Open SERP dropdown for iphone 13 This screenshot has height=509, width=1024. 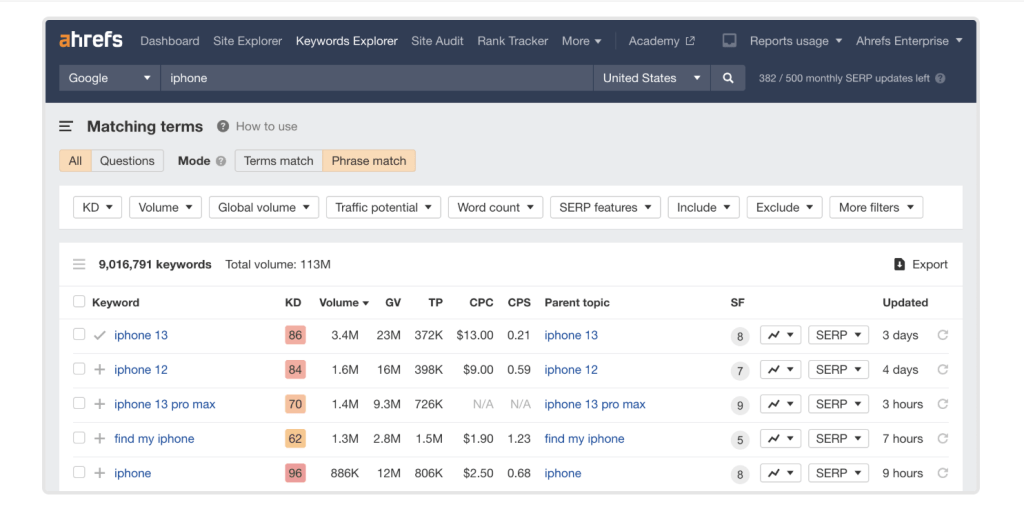tap(839, 335)
